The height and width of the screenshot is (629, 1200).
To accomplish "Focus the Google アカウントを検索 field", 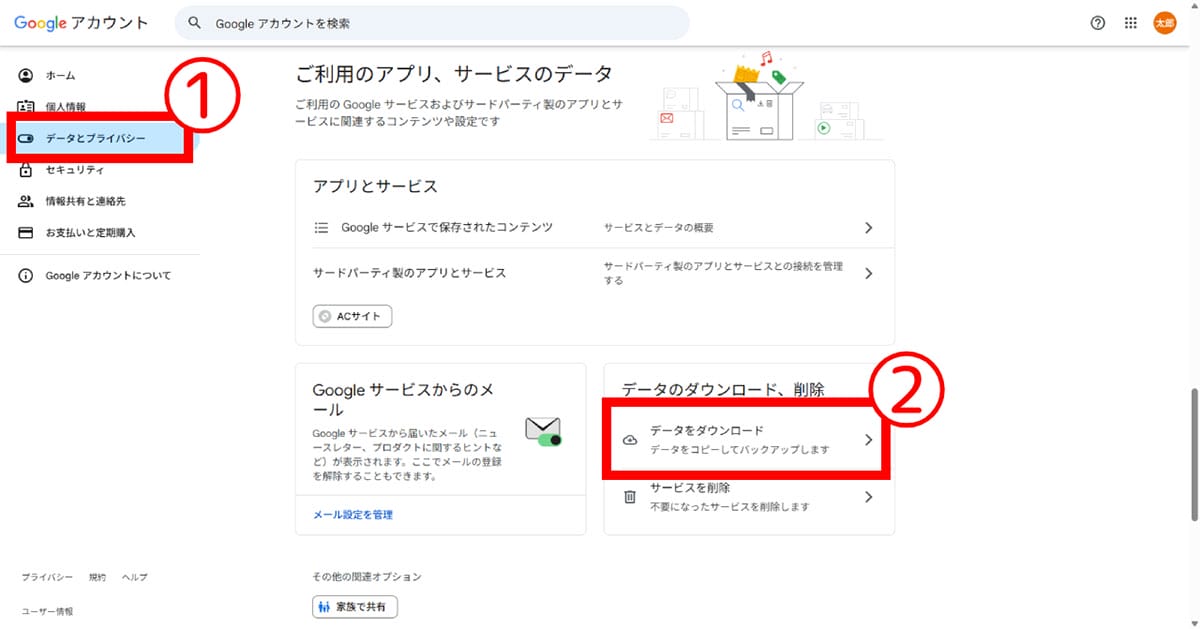I will [440, 23].
